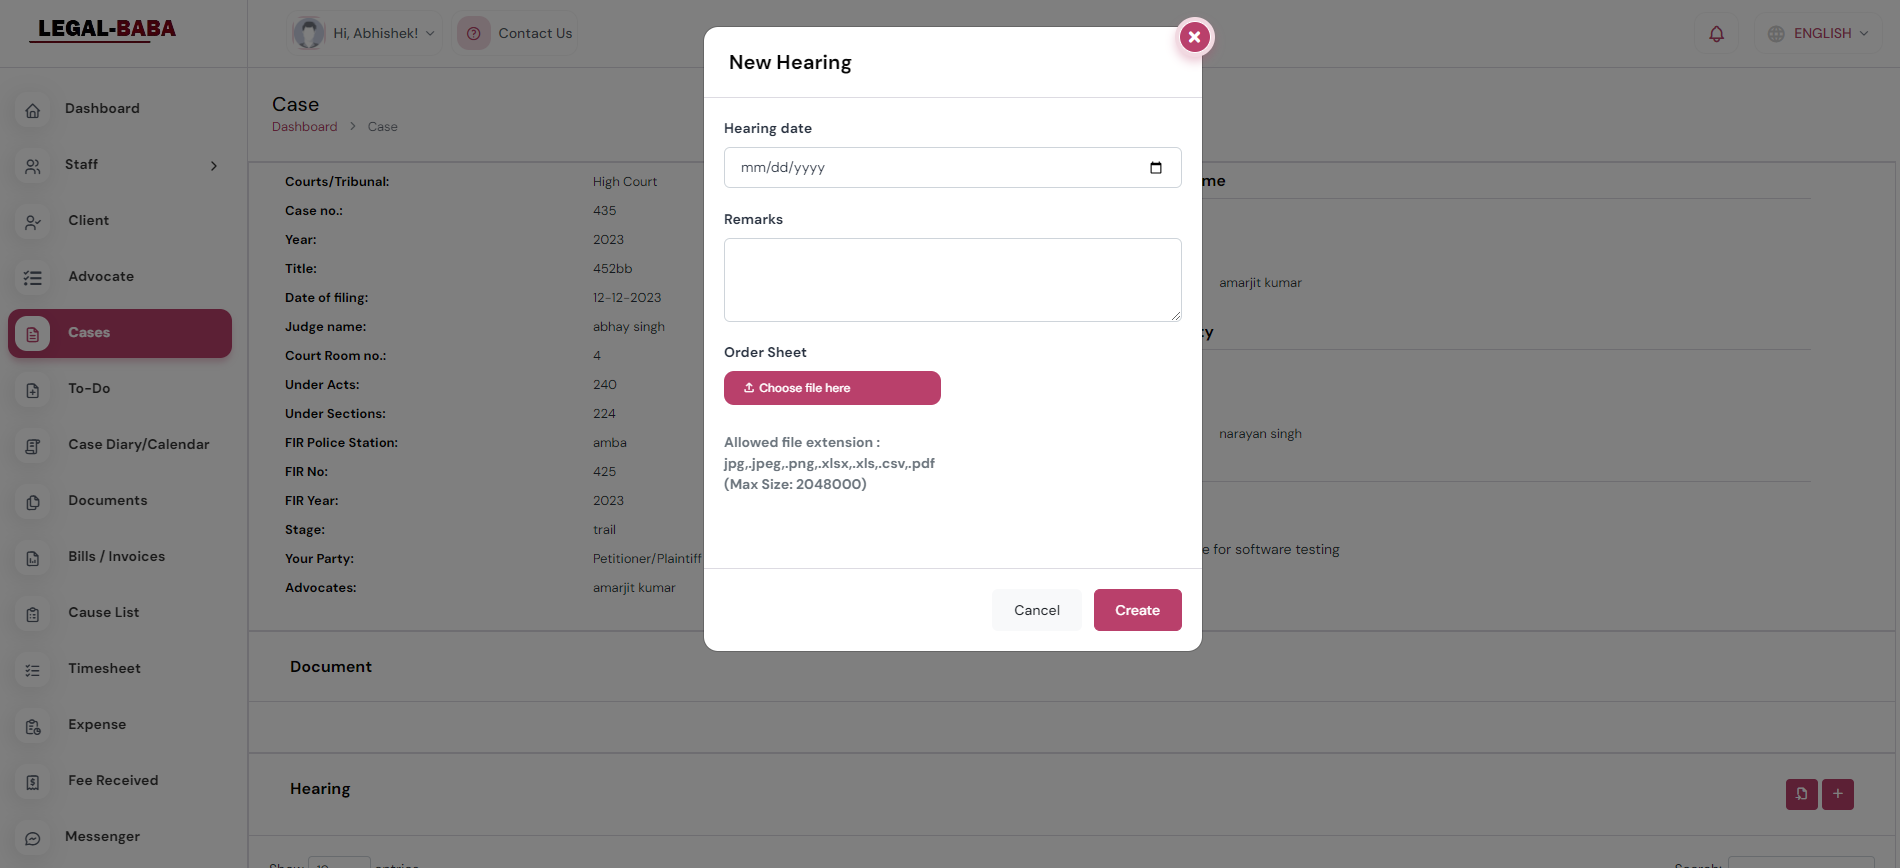Open the calendar picker for Hearing date
The height and width of the screenshot is (868, 1900).
point(1155,168)
